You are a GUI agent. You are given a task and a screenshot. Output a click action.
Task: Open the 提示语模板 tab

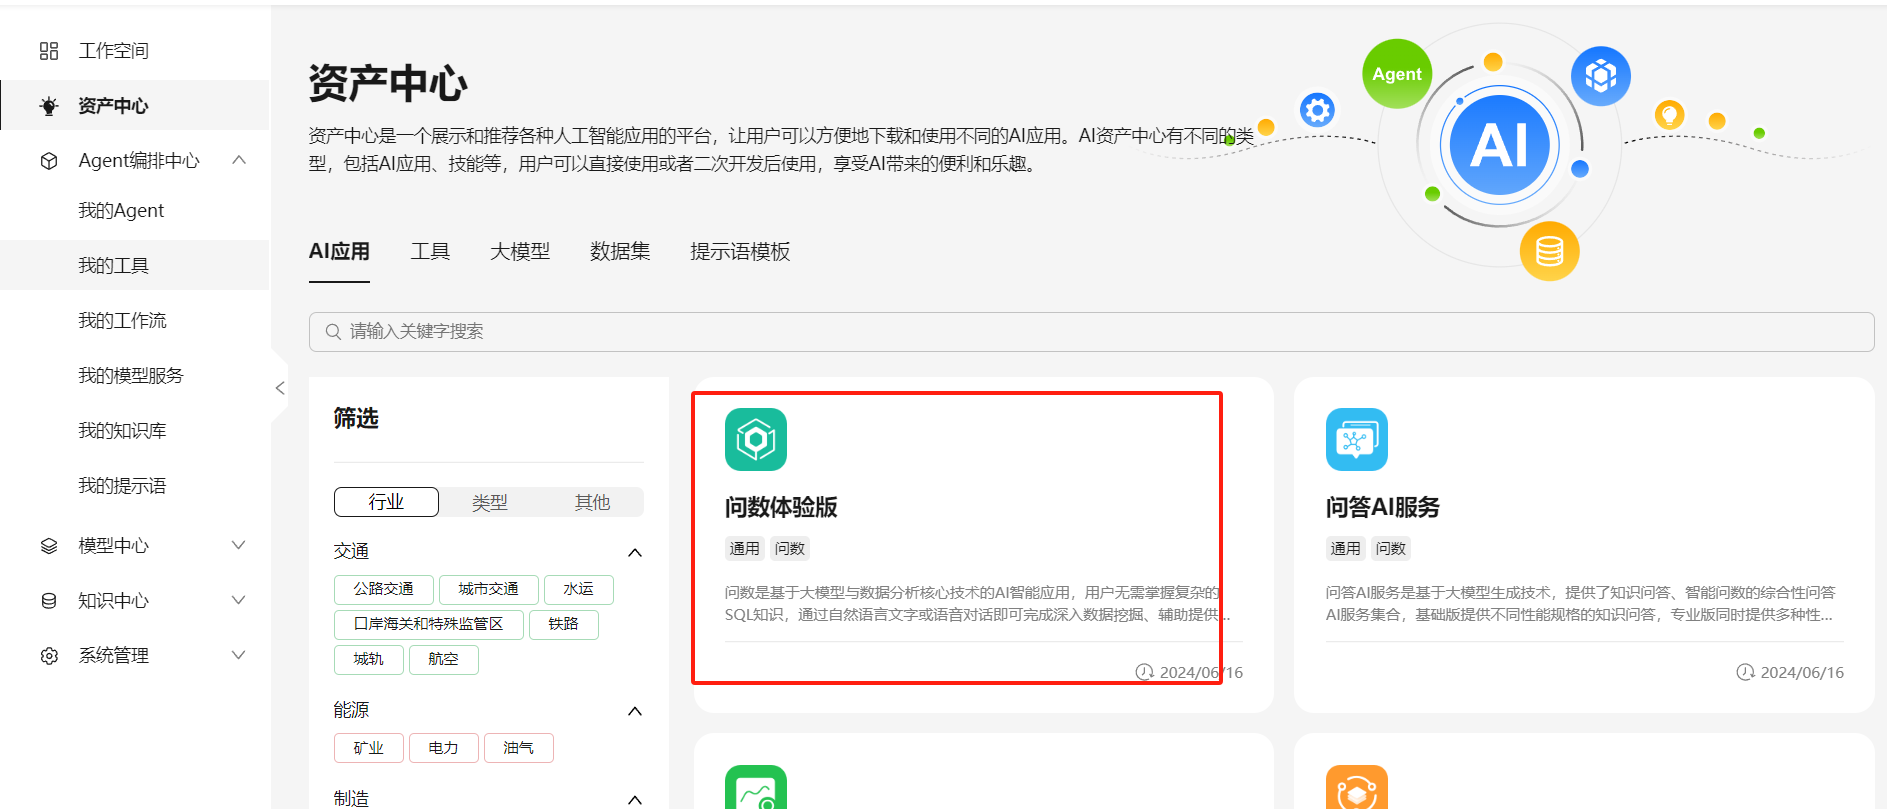pos(740,252)
